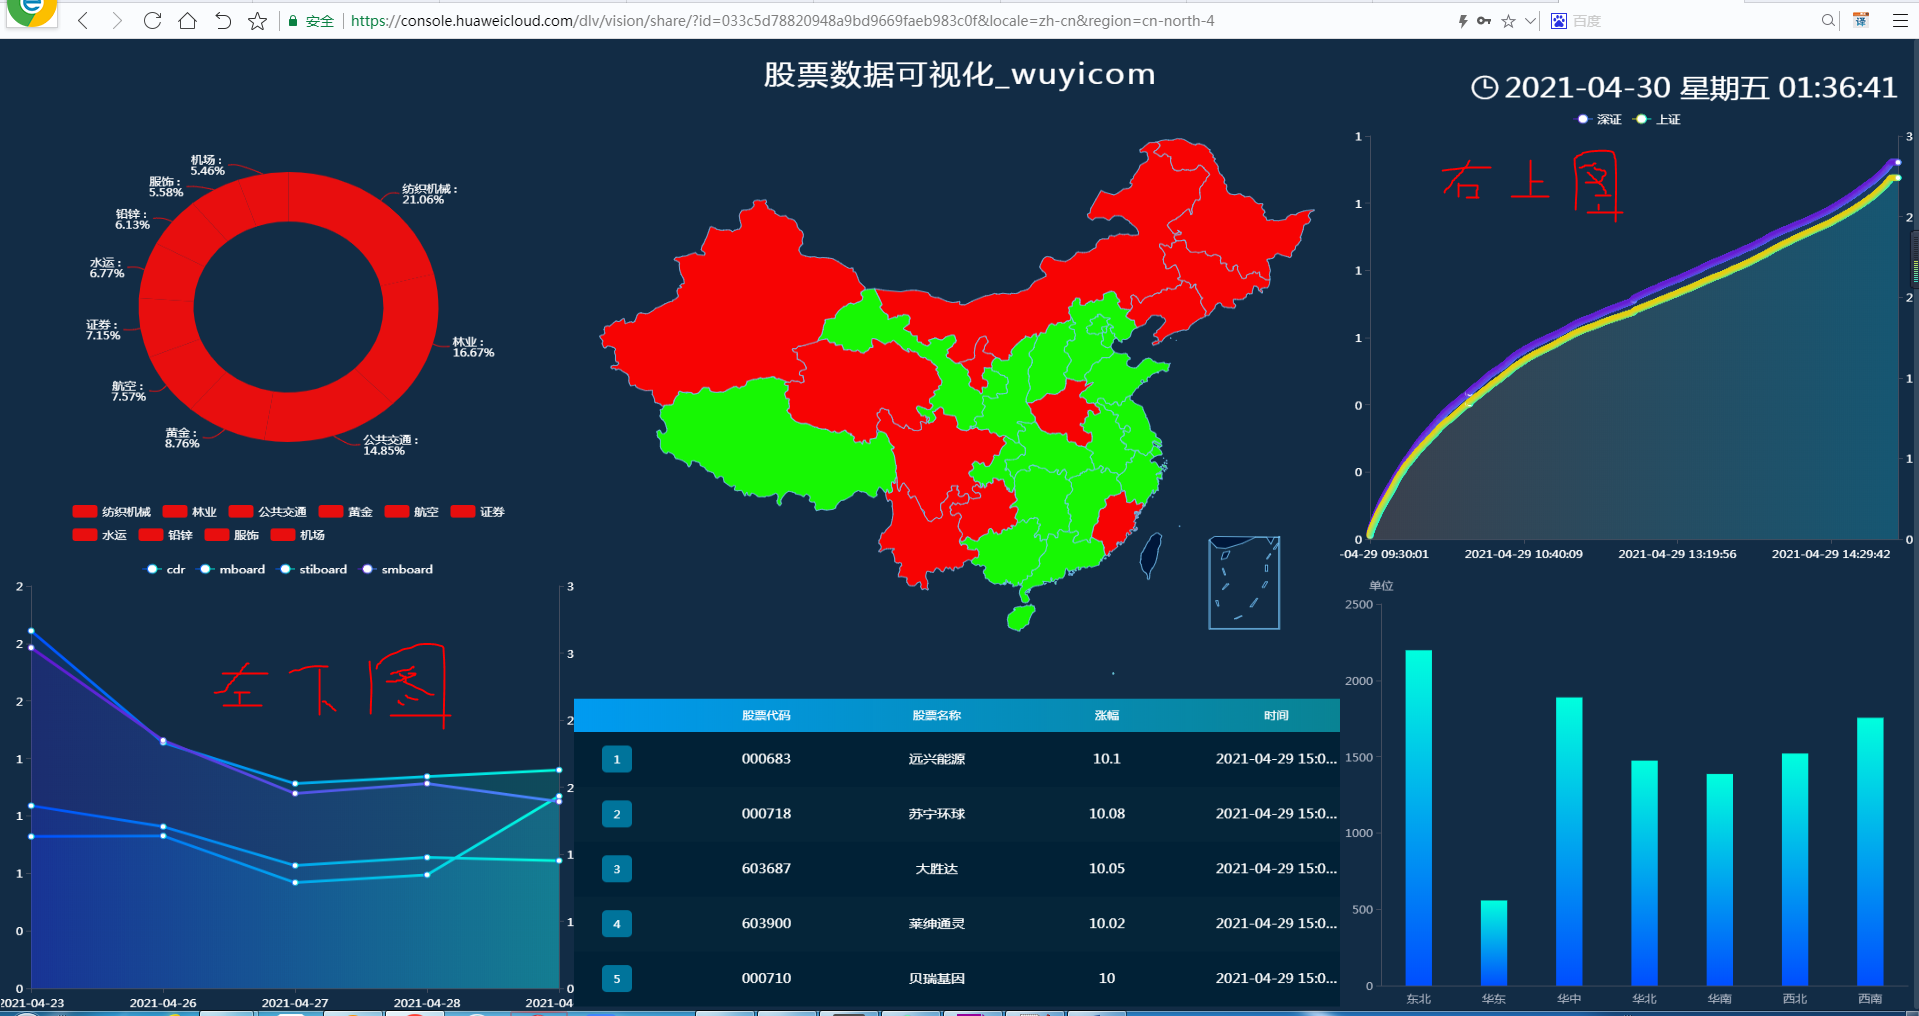This screenshot has height=1016, width=1919.
Task: Click the 东北 bar in the bar chart
Action: click(x=1419, y=818)
